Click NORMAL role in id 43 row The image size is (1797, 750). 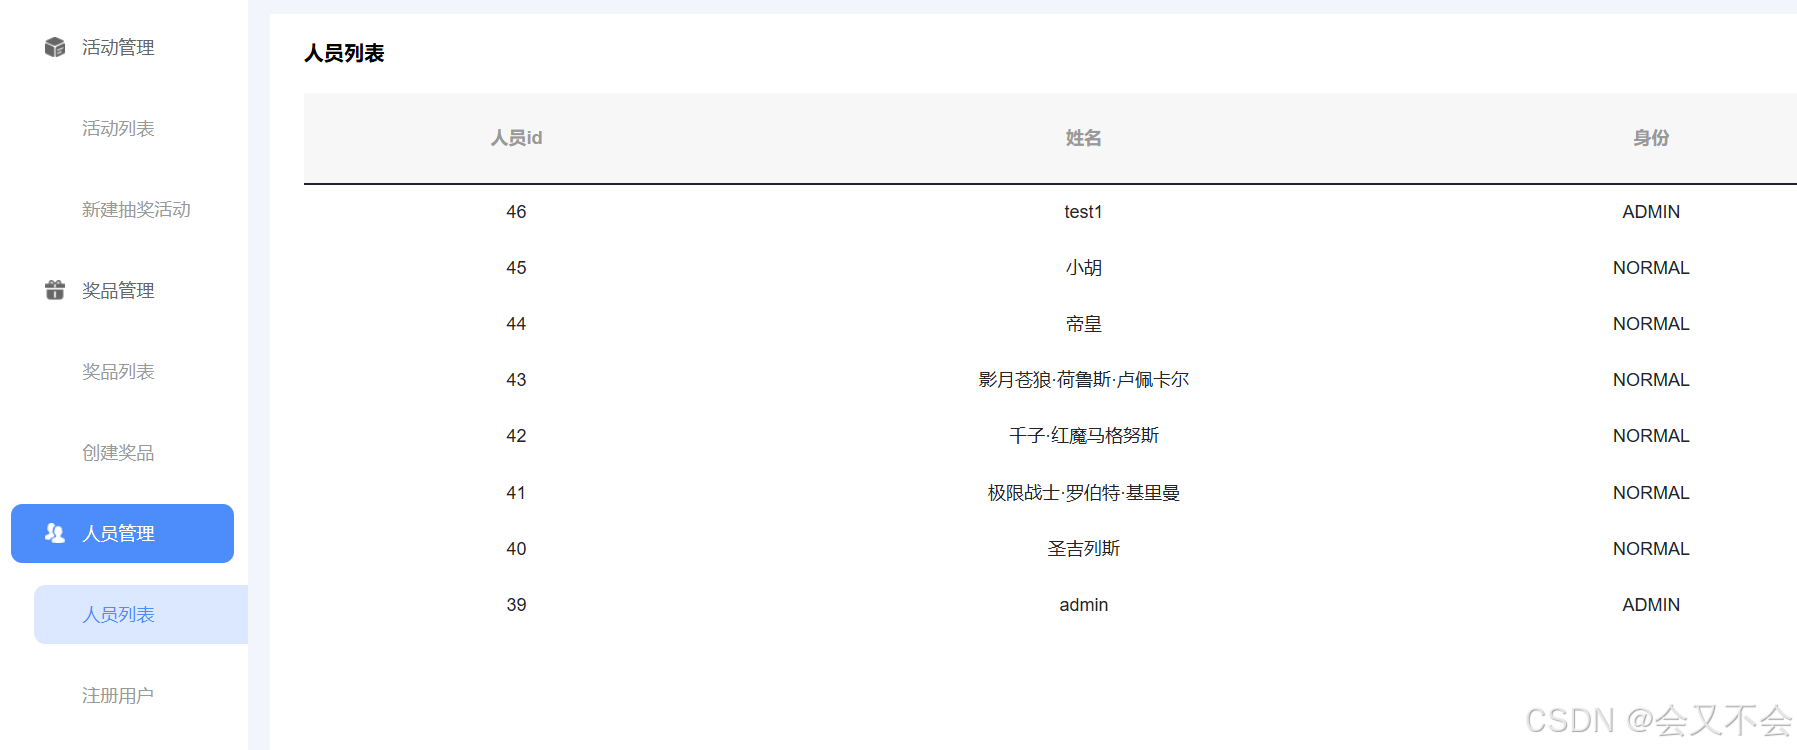click(1651, 380)
